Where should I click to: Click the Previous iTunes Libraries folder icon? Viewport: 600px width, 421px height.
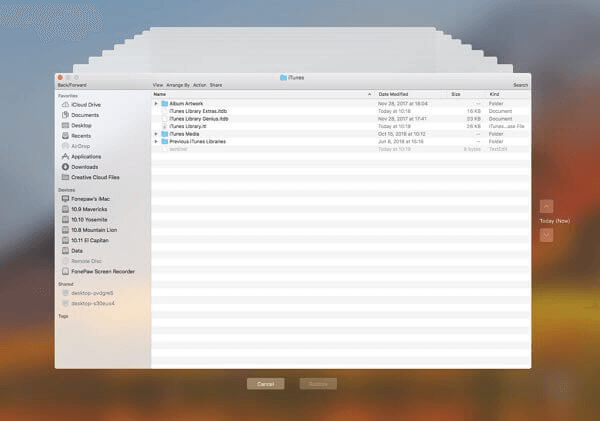(165, 142)
